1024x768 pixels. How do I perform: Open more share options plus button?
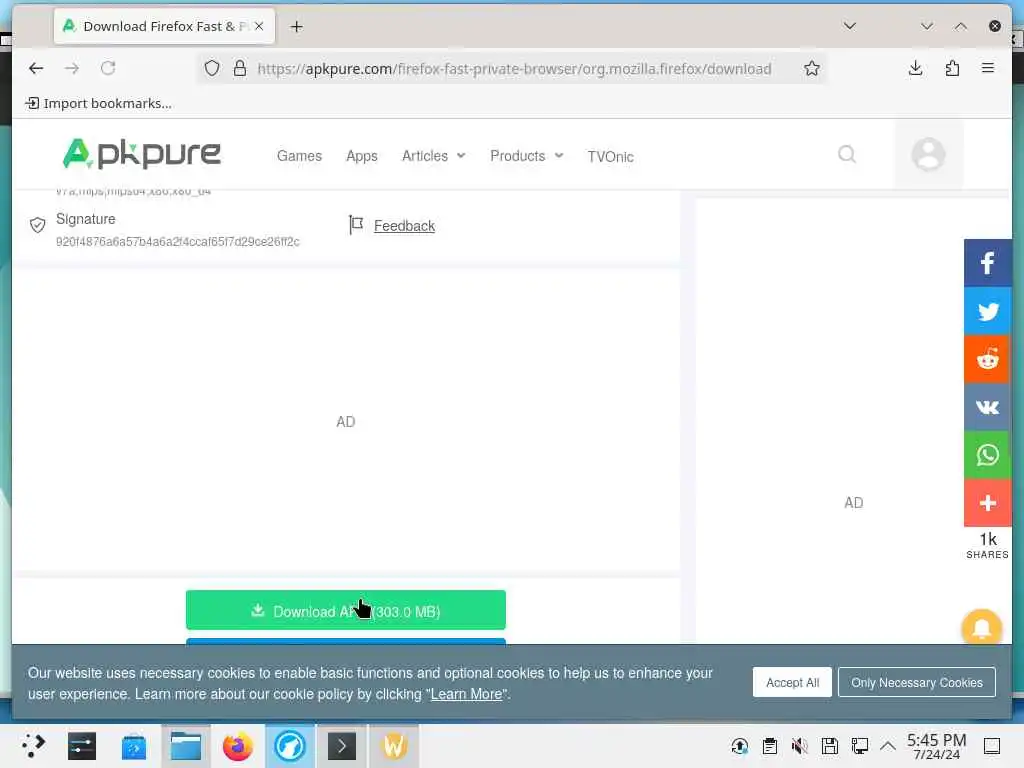(987, 502)
